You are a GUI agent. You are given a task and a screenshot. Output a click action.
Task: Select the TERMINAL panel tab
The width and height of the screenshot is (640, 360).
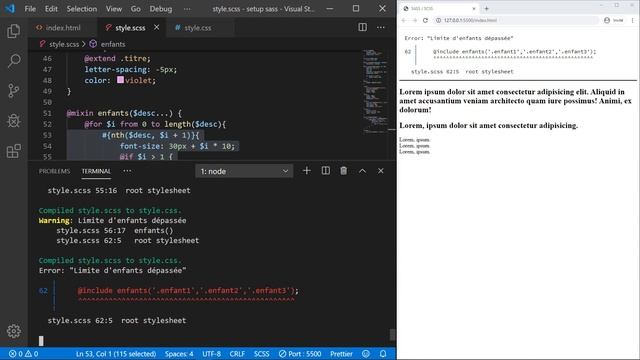[96, 171]
